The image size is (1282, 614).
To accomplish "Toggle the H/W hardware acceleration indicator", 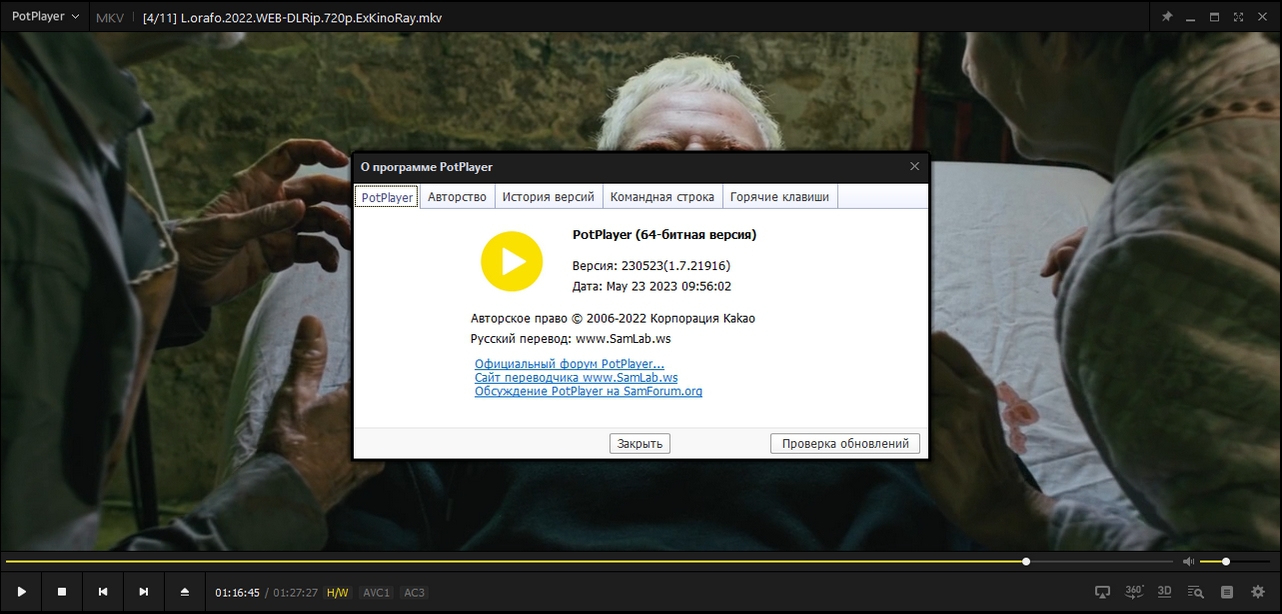I will click(338, 593).
